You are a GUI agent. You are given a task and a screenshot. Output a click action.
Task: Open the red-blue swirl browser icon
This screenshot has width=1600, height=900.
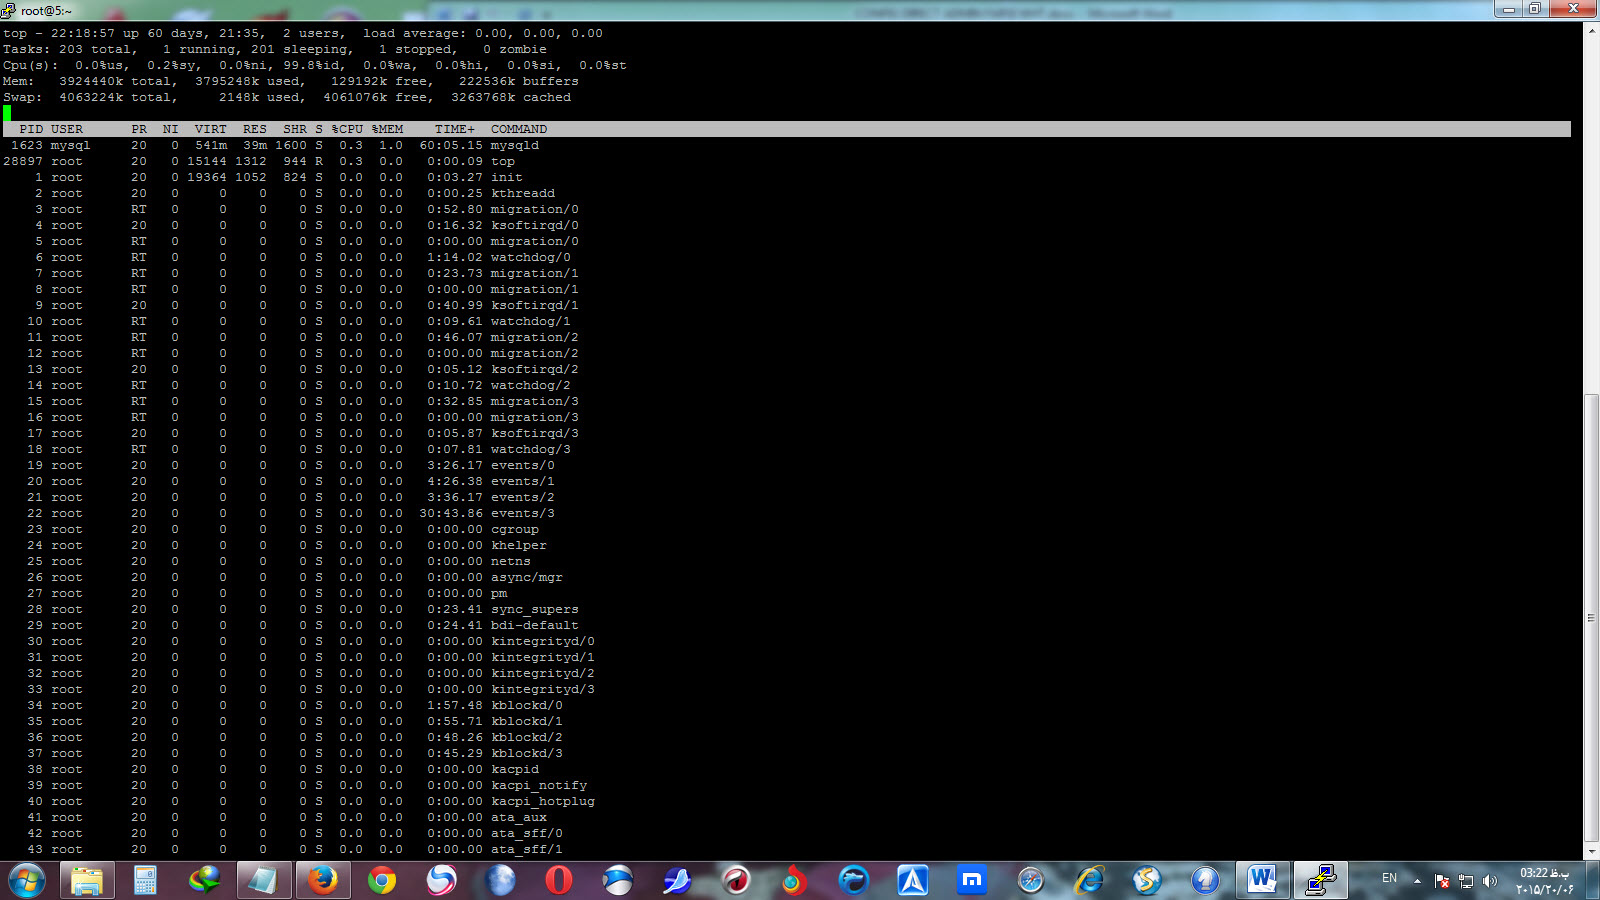click(x=440, y=881)
